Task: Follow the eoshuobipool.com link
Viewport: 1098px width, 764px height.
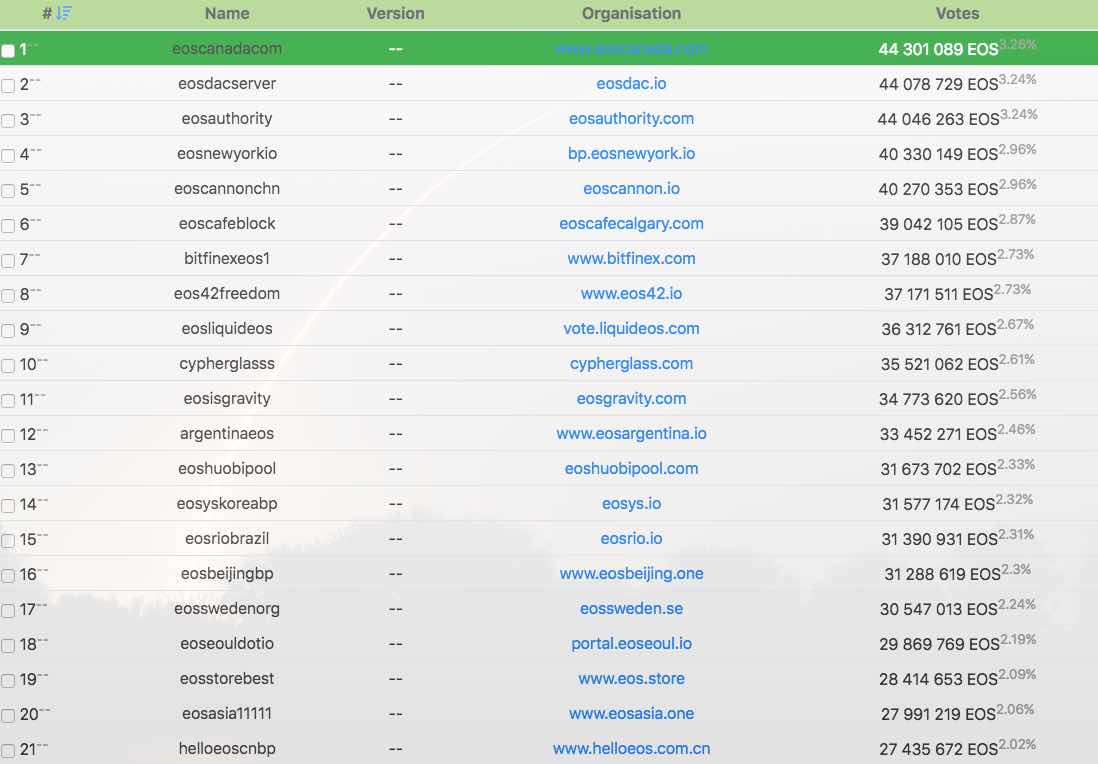Action: 631,468
